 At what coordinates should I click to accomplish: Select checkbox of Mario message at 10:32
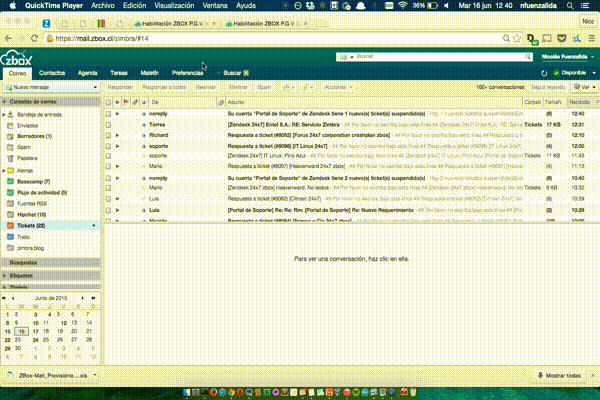108,188
